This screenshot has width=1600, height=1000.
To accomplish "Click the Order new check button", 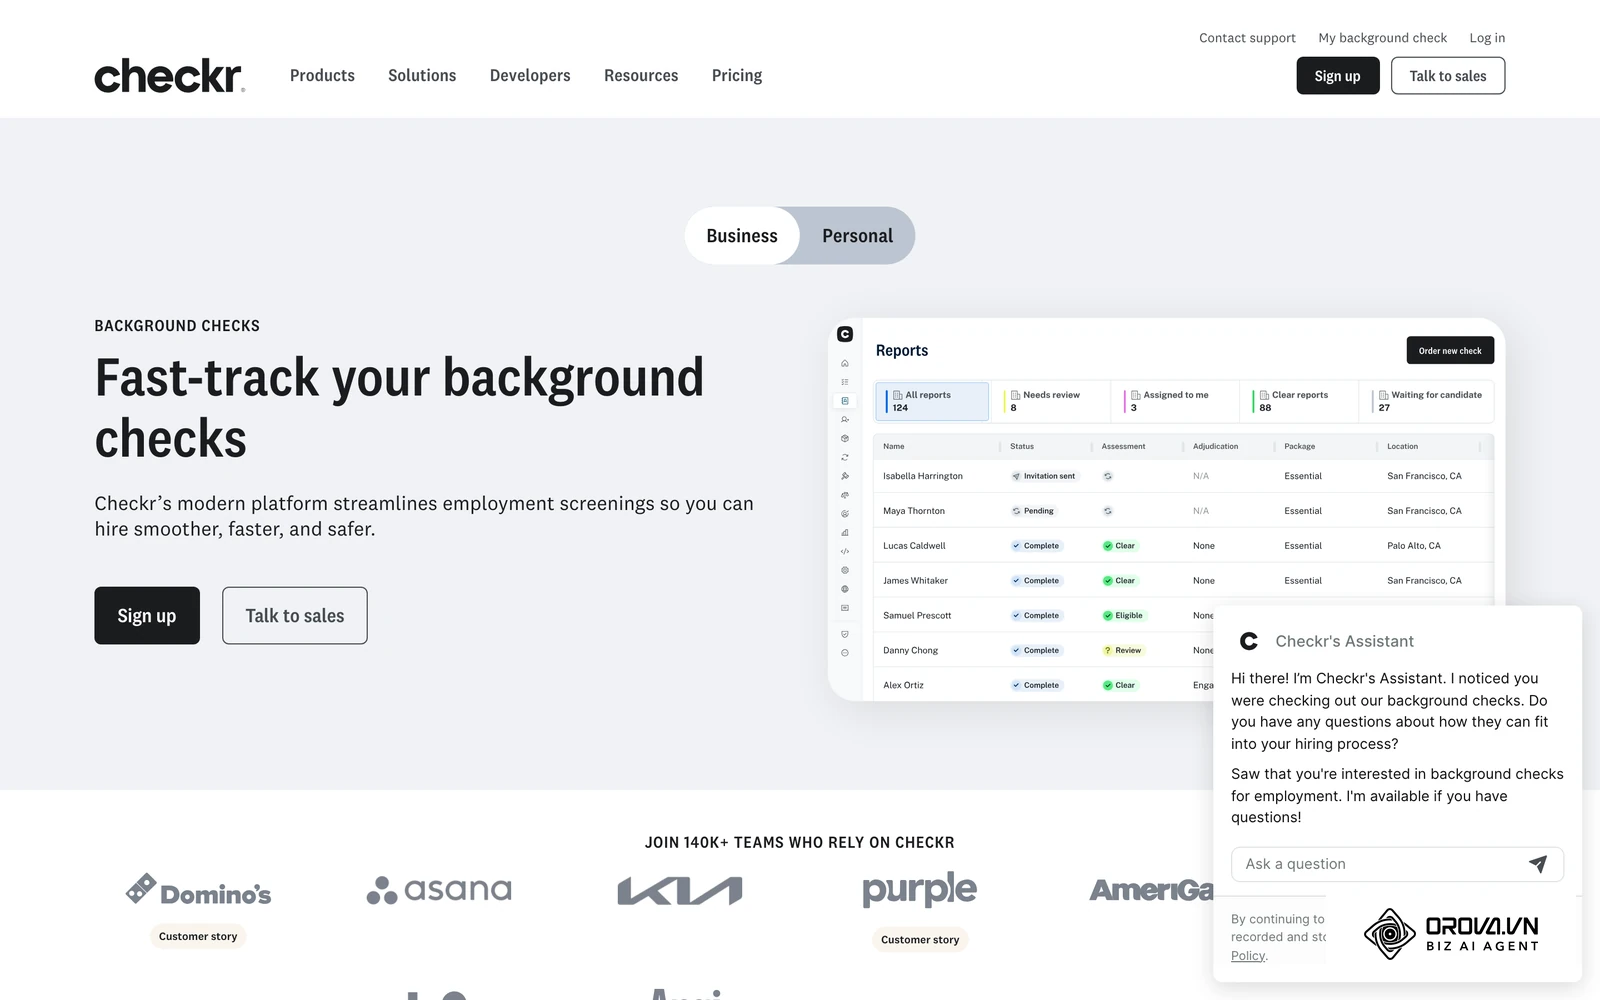I will (1450, 351).
